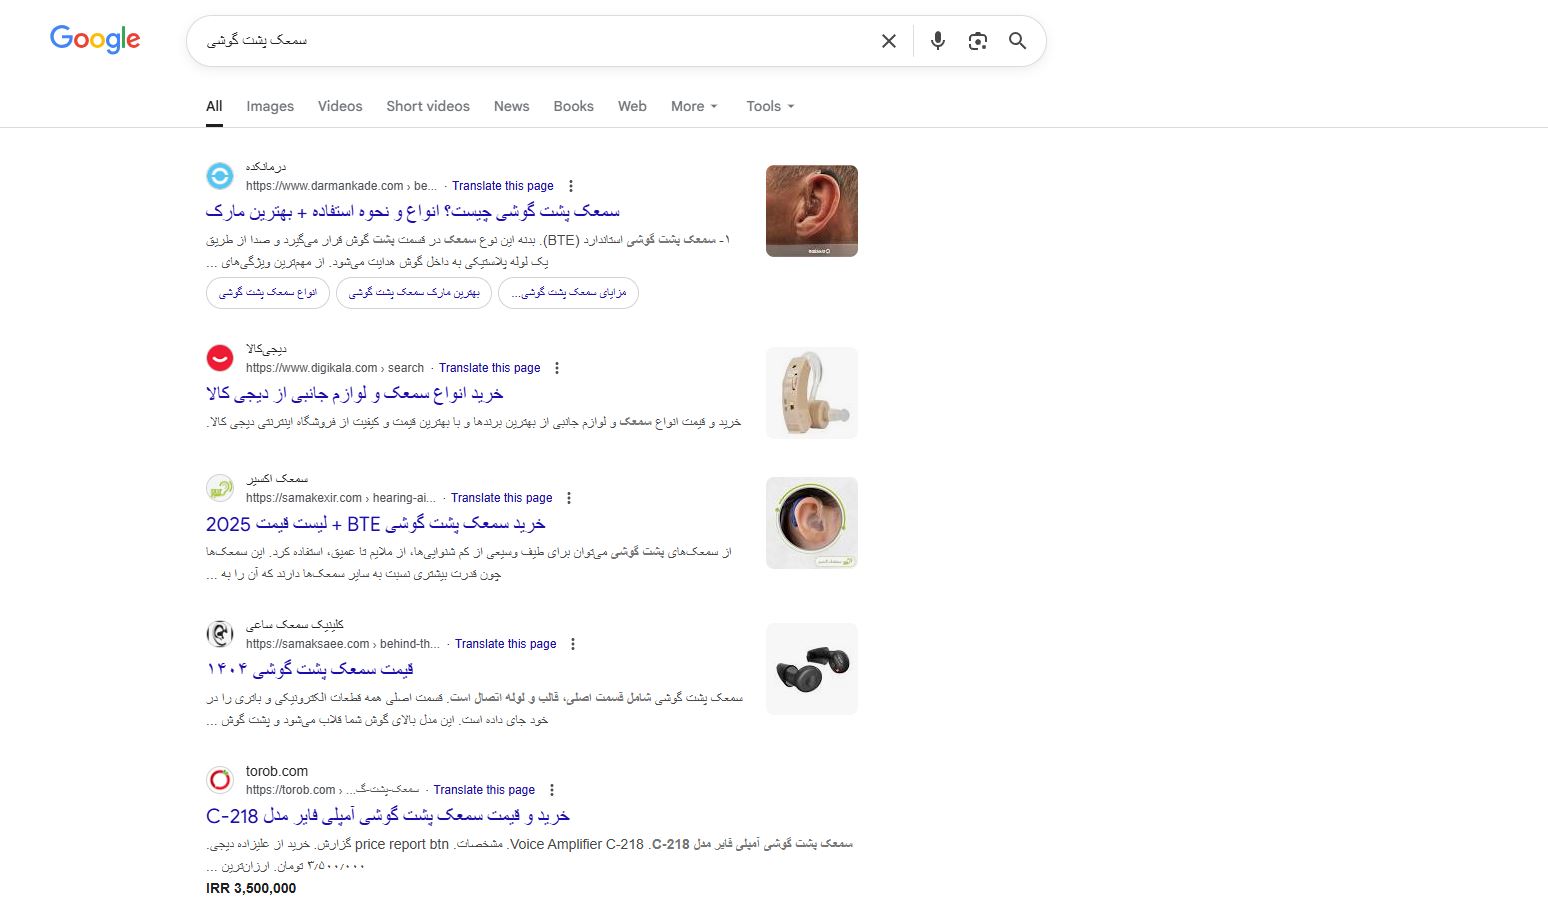Expand the Tools dropdown

770,106
